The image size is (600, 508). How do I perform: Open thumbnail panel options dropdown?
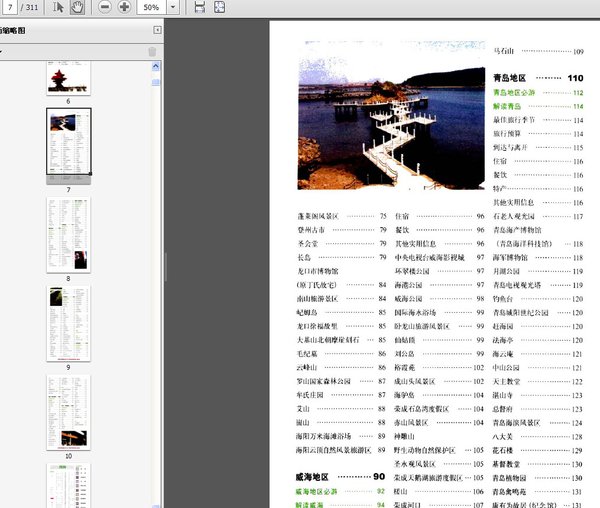tap(3, 51)
